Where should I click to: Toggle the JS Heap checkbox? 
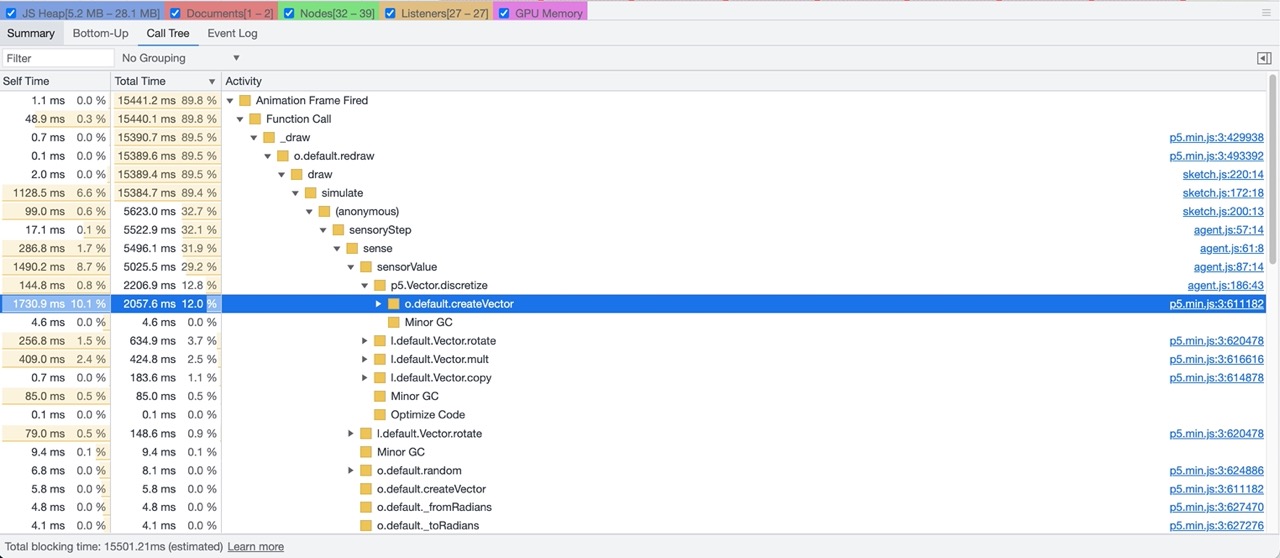tap(12, 14)
